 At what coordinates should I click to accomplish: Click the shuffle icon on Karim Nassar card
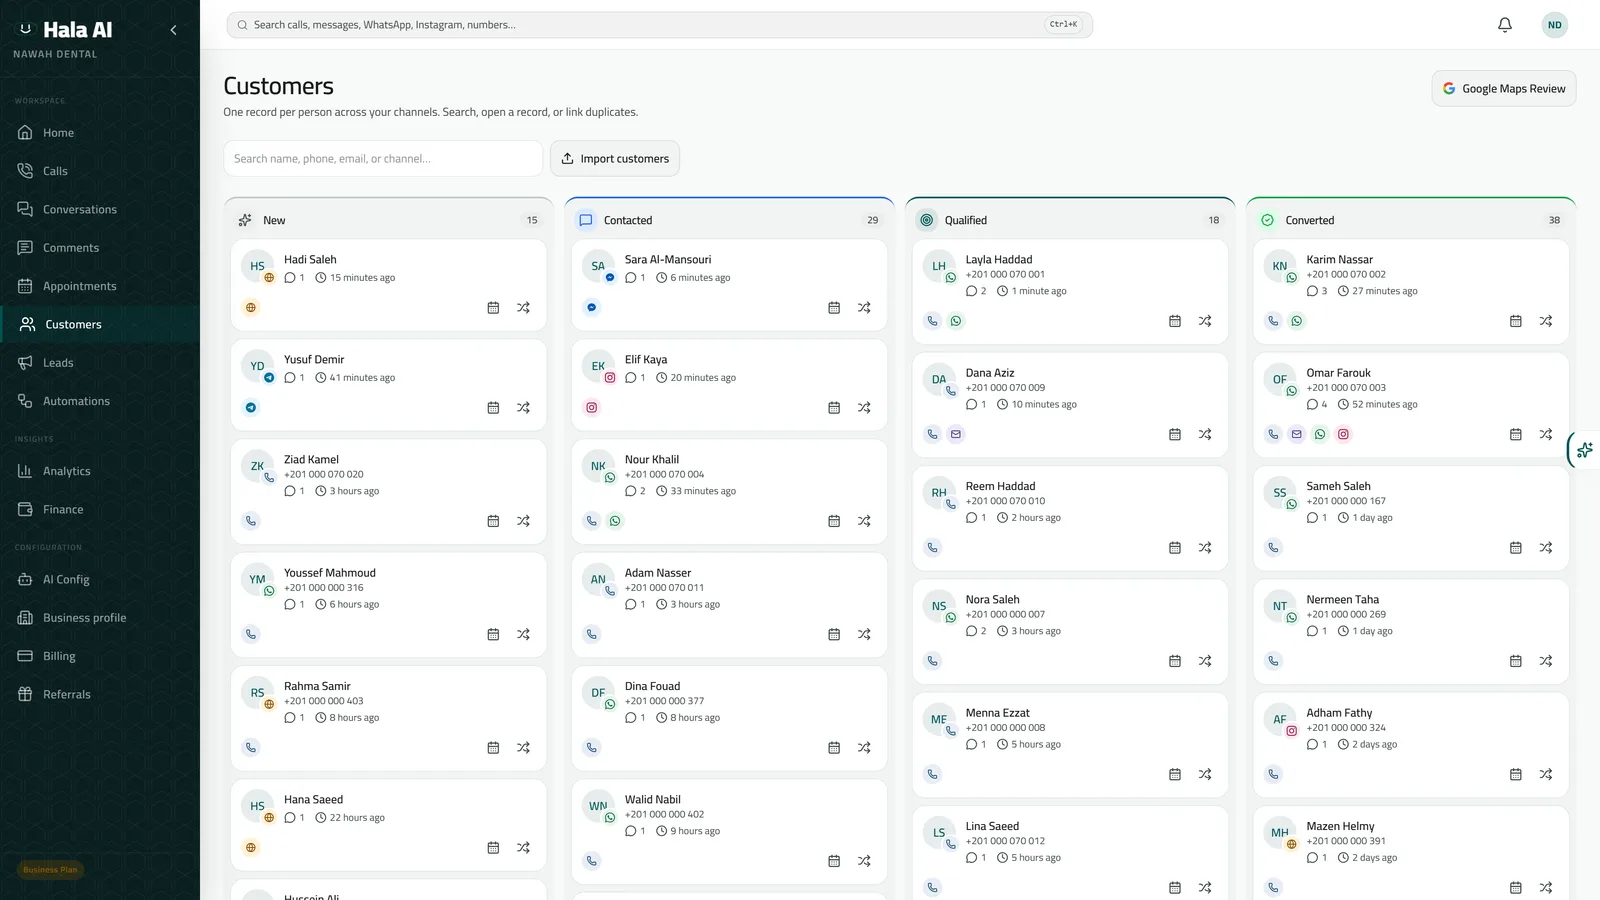pos(1546,321)
